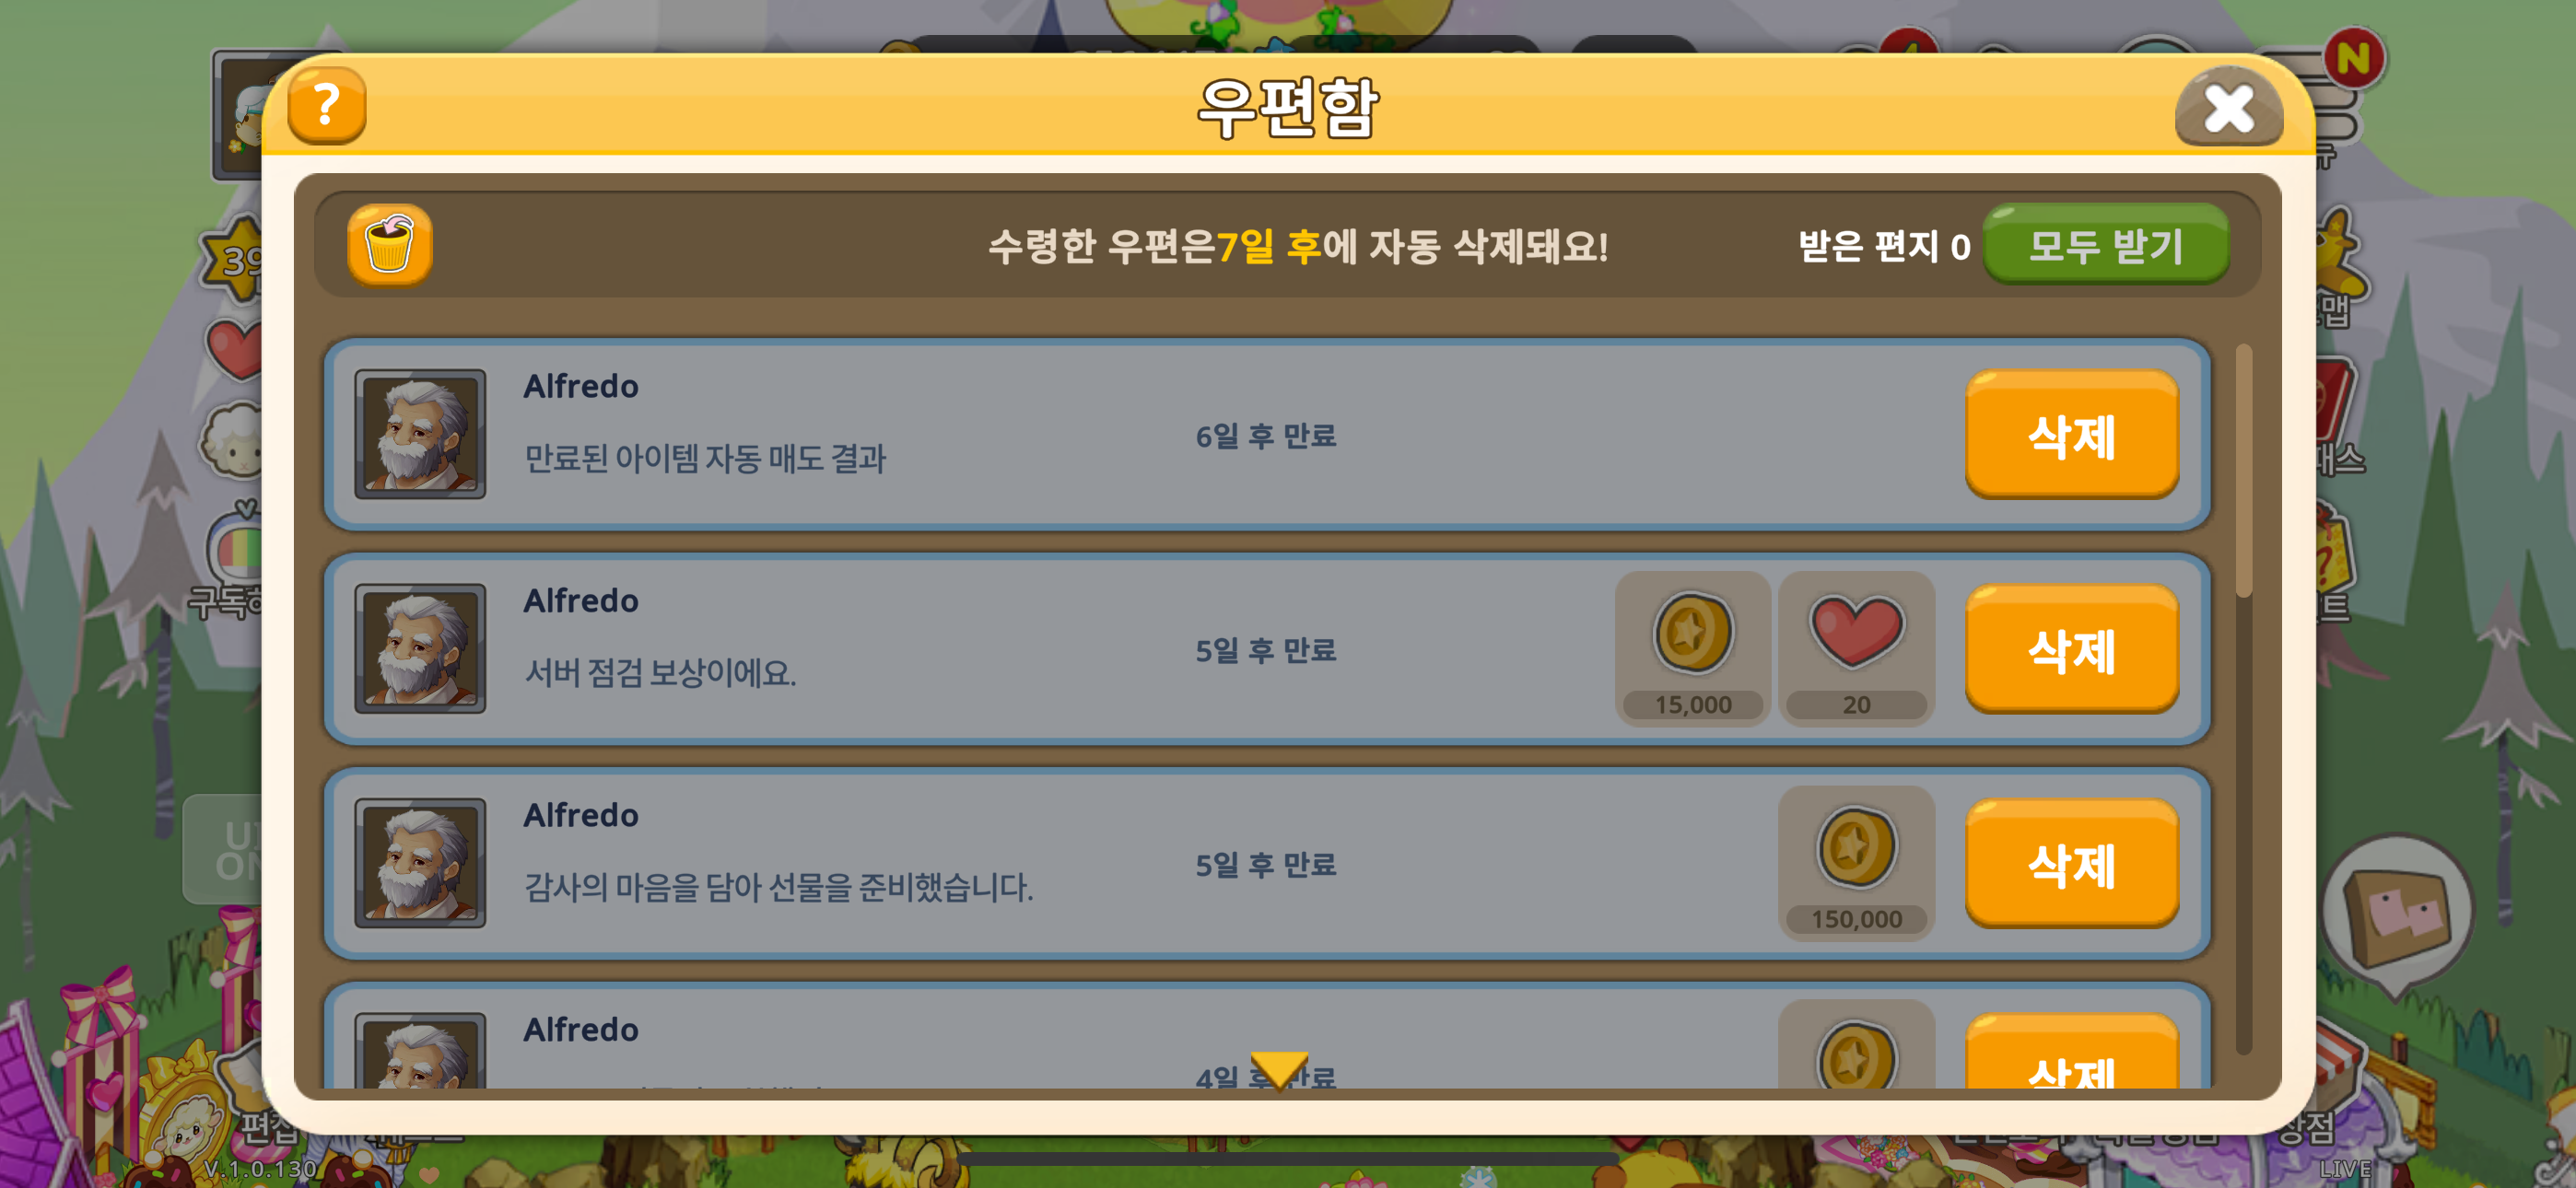Click the mailbox list scrollbar
2576x1188 pixels.
pyautogui.click(x=2243, y=698)
